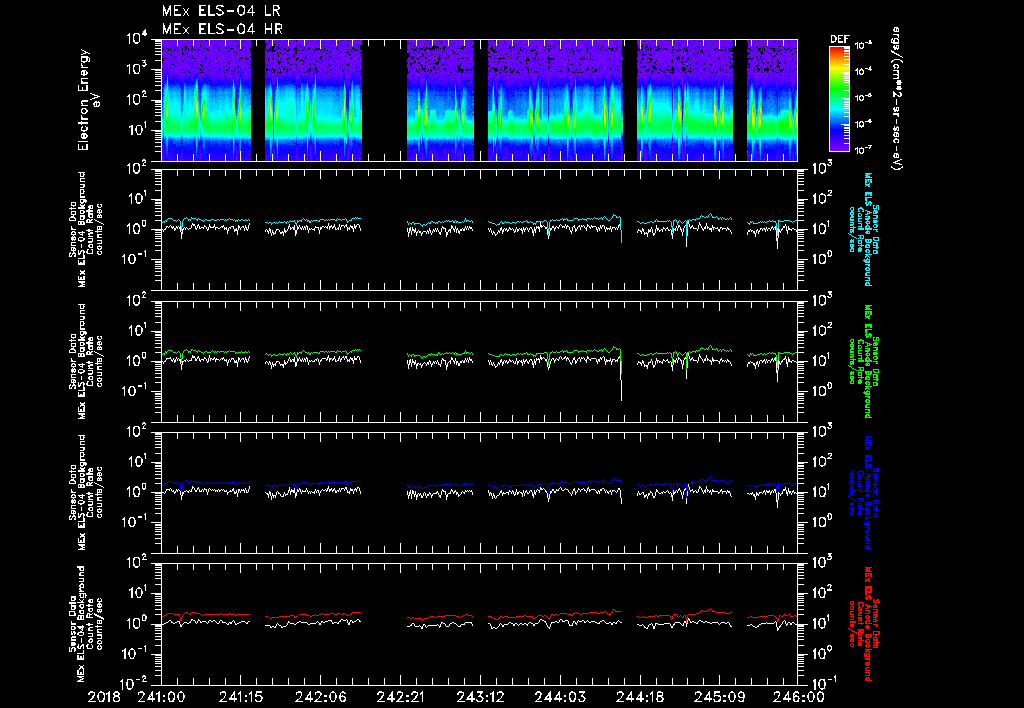The width and height of the screenshot is (1024, 708).
Task: Select the 'Electron Energy eV' axis label
Action: point(88,100)
